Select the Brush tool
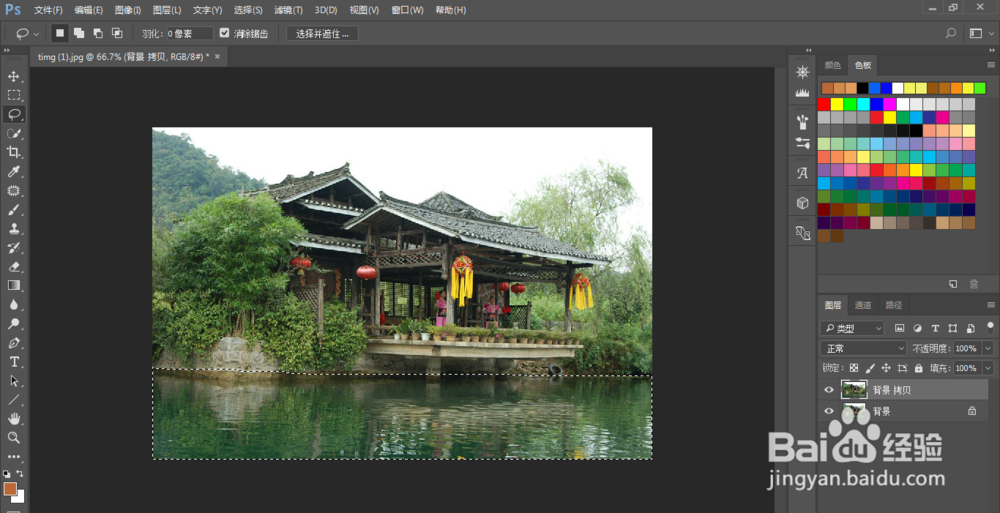Screen dimensions: 1000x513 [x=13, y=209]
